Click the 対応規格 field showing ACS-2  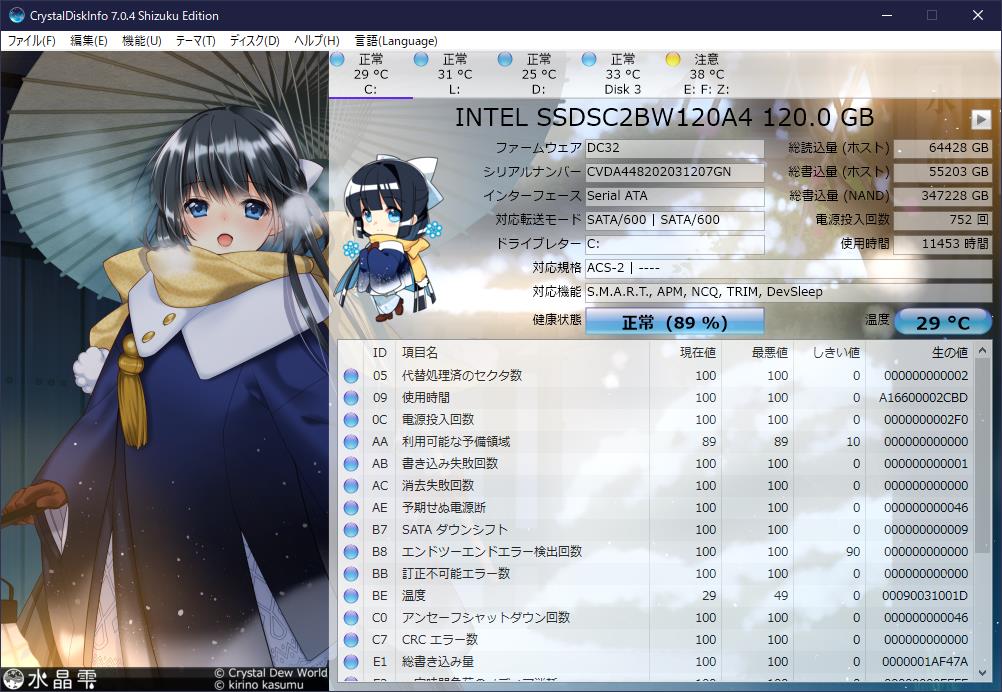pyautogui.click(x=789, y=268)
